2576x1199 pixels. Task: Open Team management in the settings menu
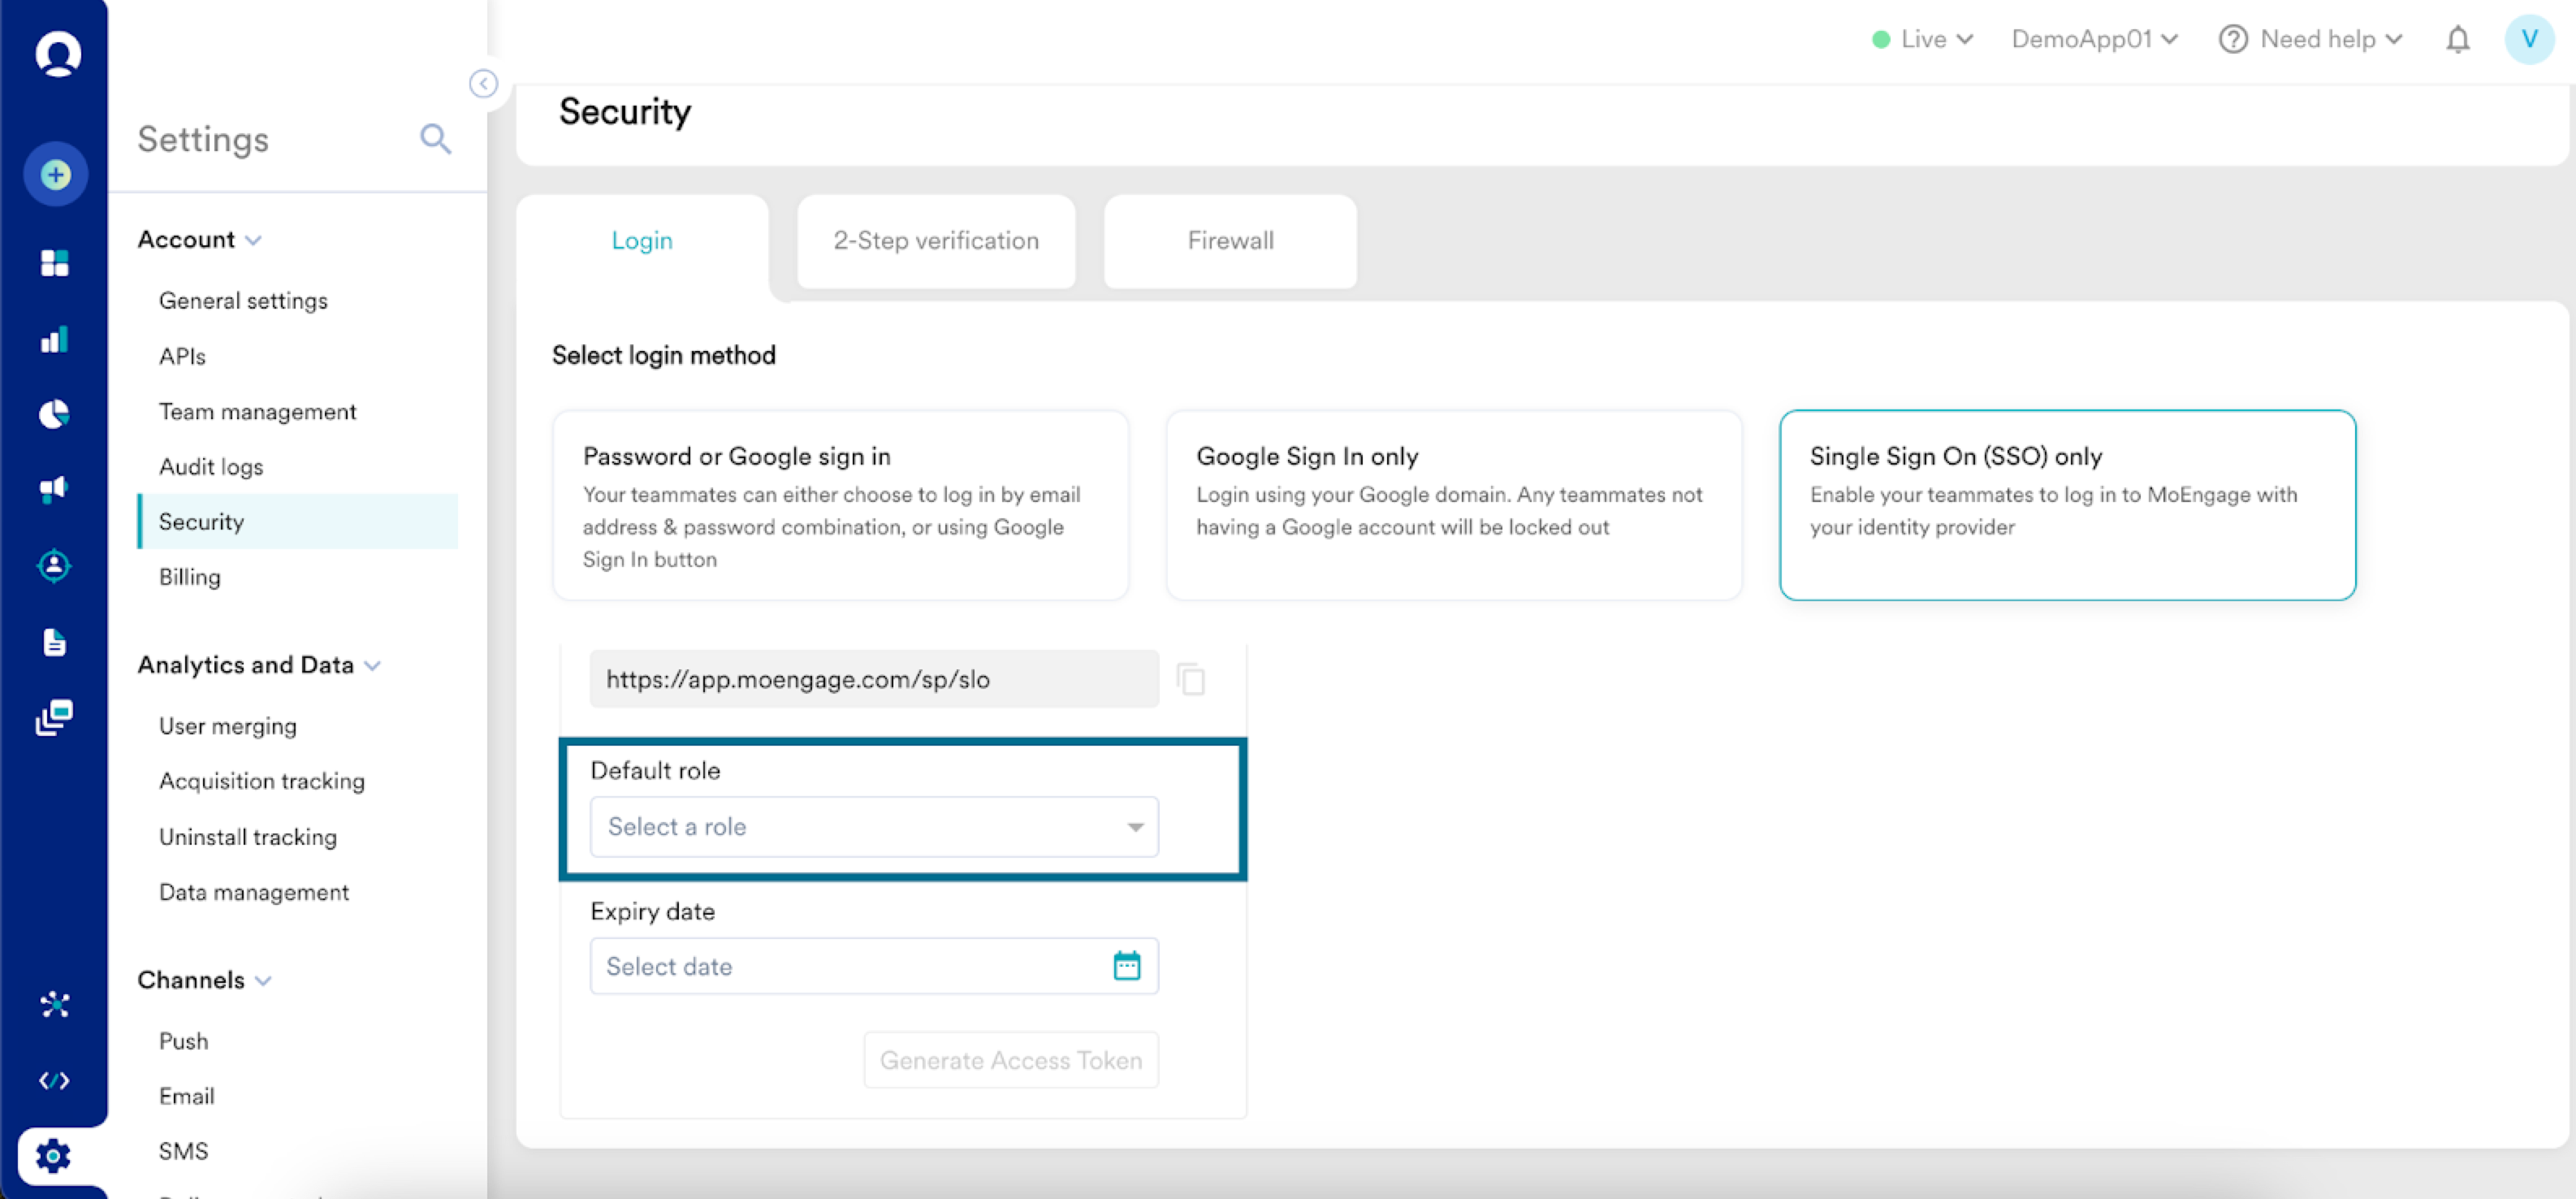point(257,412)
